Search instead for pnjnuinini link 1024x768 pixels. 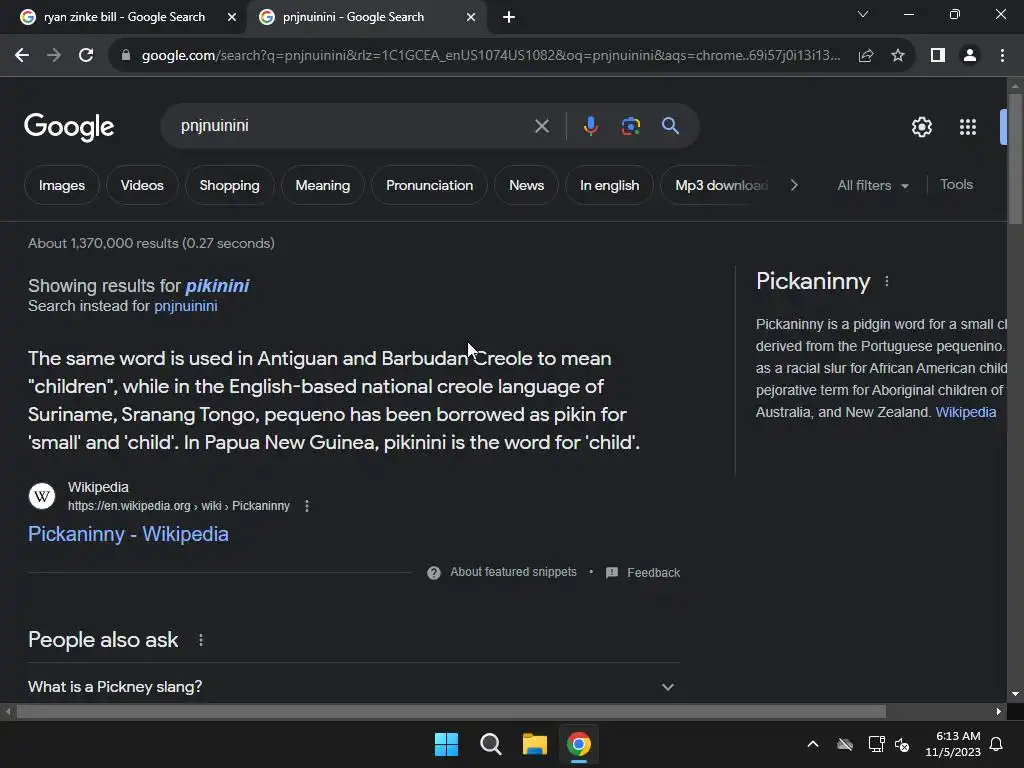pyautogui.click(x=185, y=306)
